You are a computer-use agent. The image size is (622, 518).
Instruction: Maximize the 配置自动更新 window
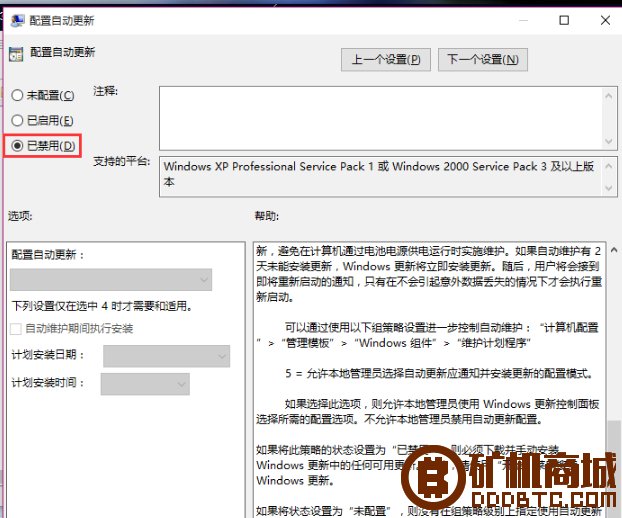[564, 20]
